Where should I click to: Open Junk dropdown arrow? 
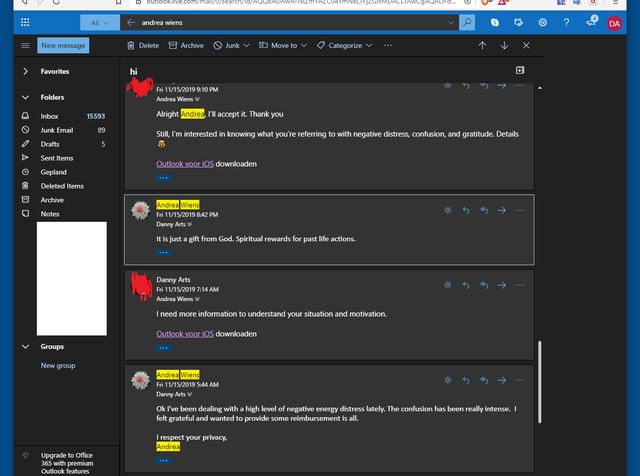pos(247,45)
